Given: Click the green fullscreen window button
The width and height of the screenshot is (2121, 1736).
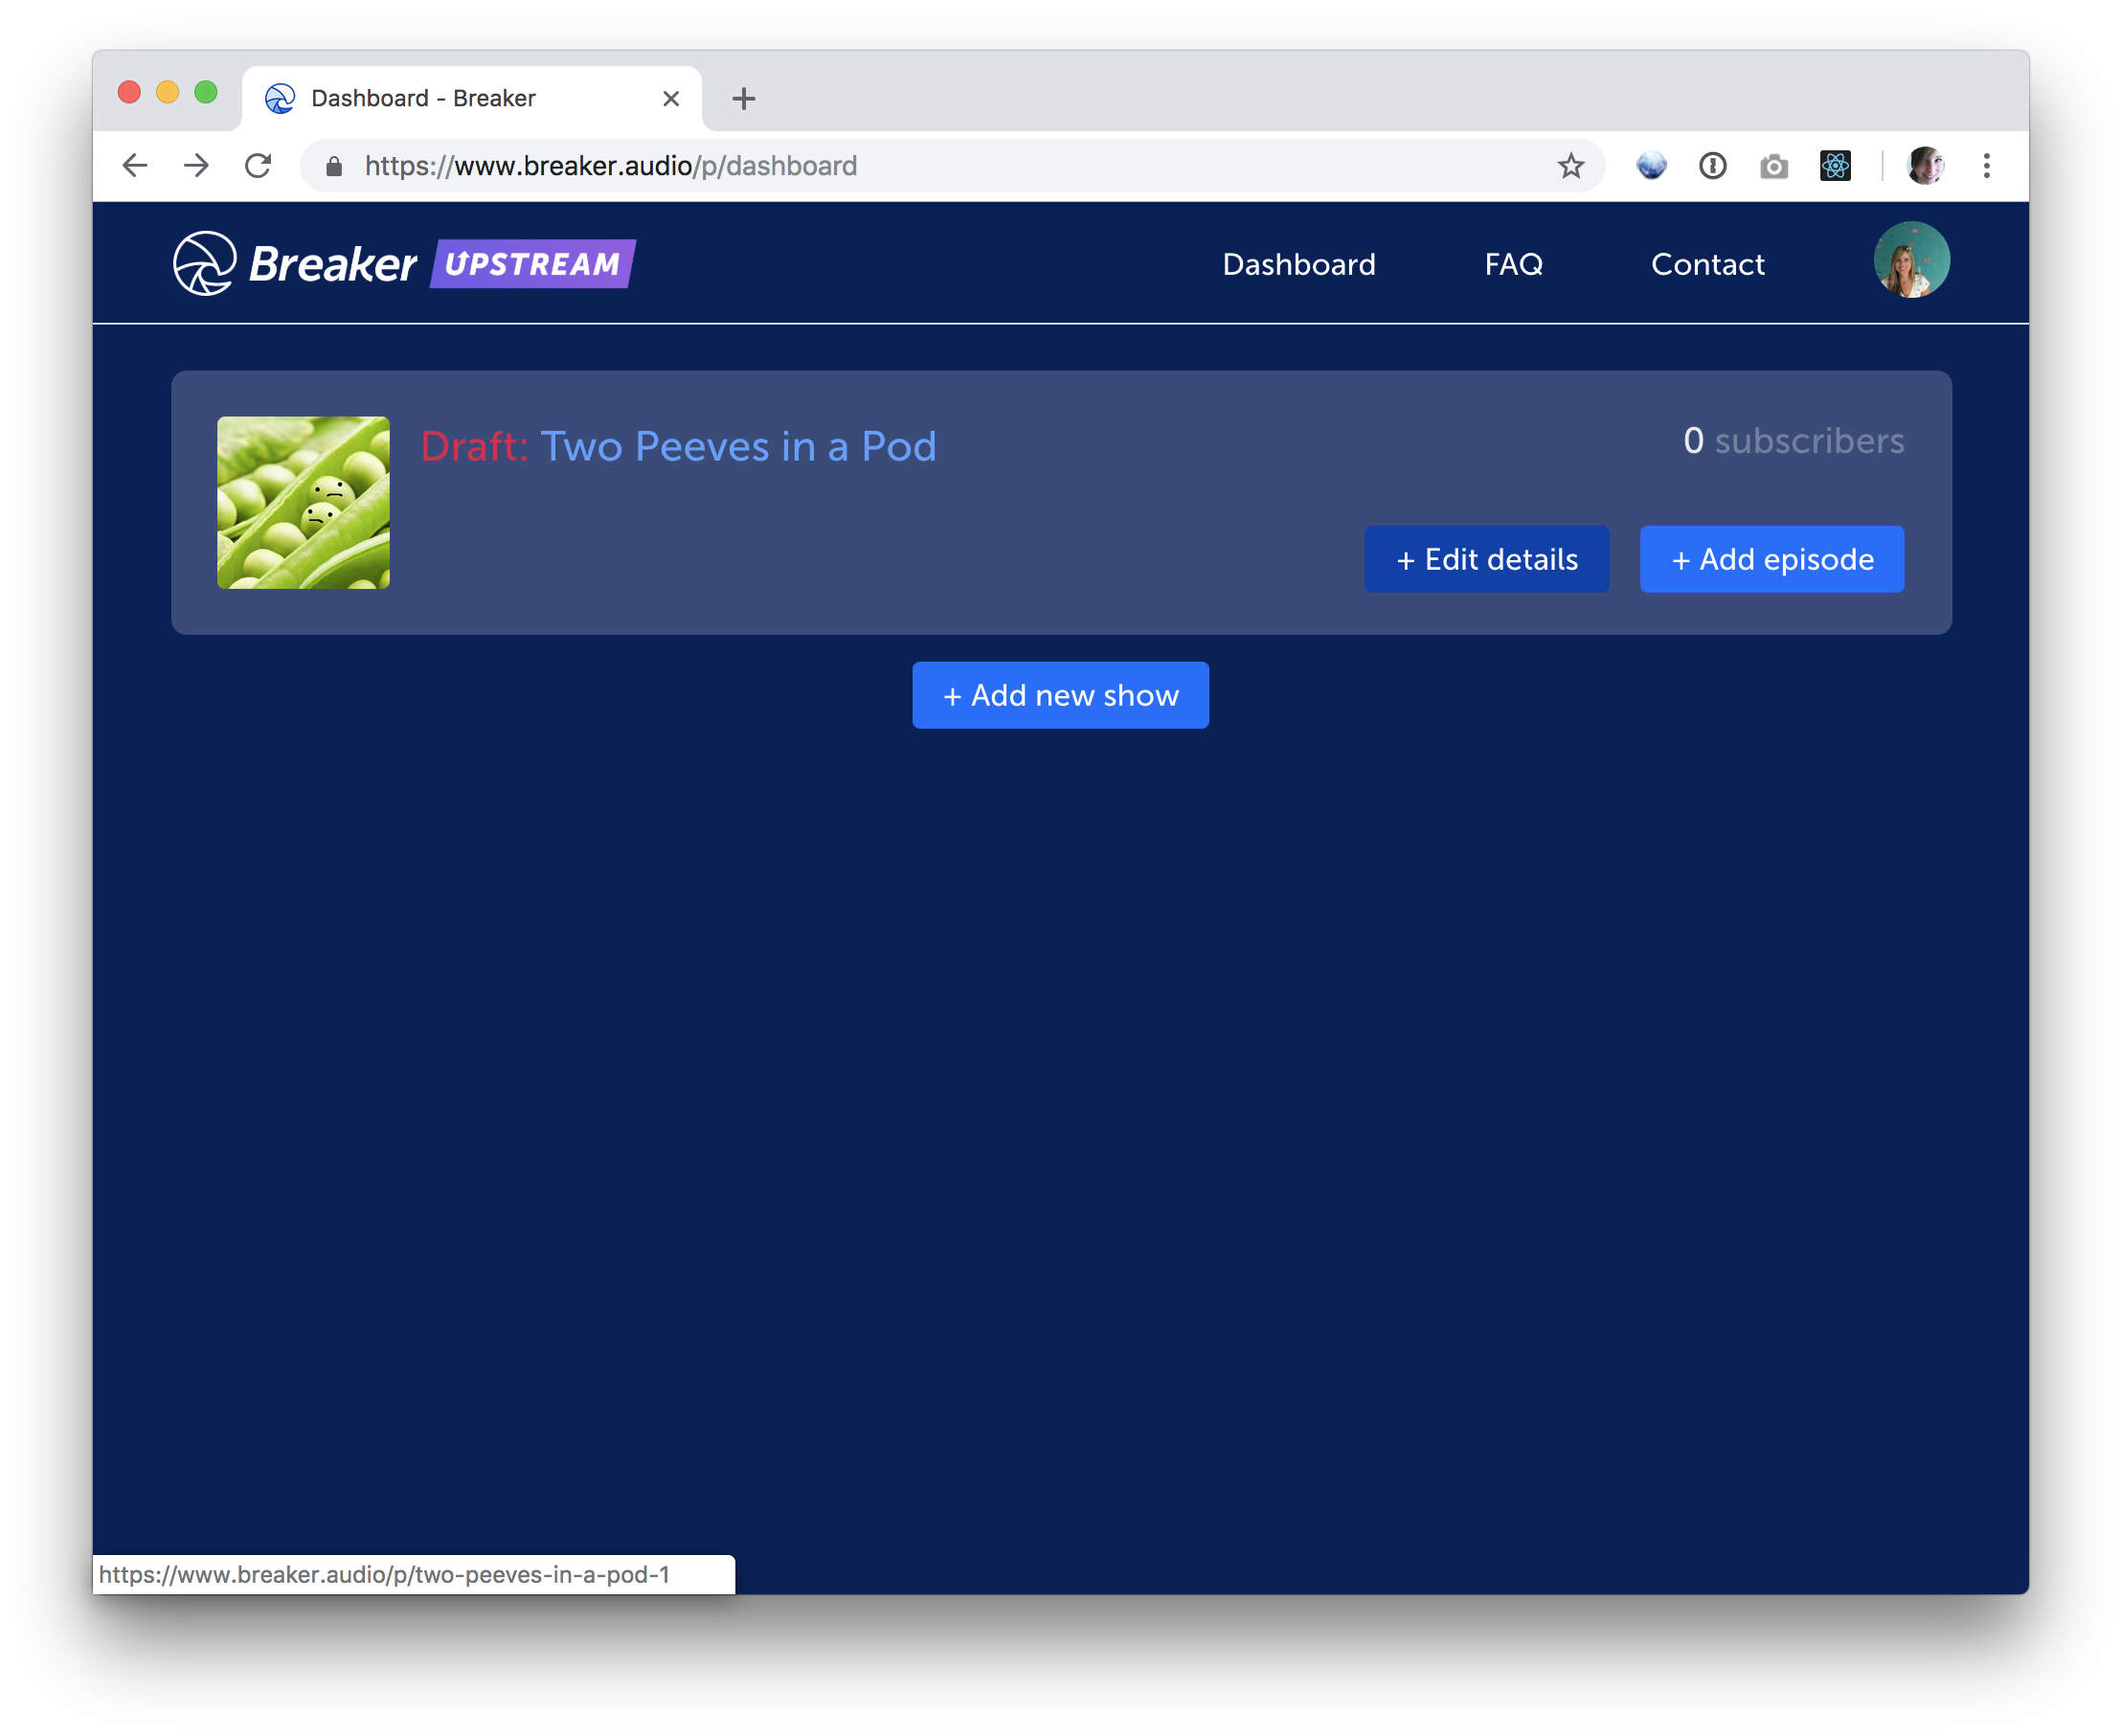Looking at the screenshot, I should (x=206, y=92).
